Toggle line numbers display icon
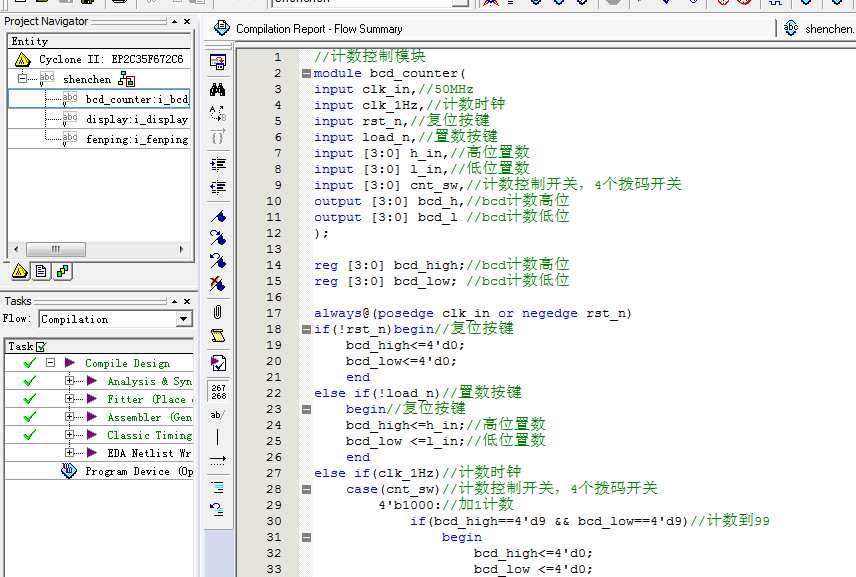Image resolution: width=856 pixels, height=577 pixels. tap(217, 390)
